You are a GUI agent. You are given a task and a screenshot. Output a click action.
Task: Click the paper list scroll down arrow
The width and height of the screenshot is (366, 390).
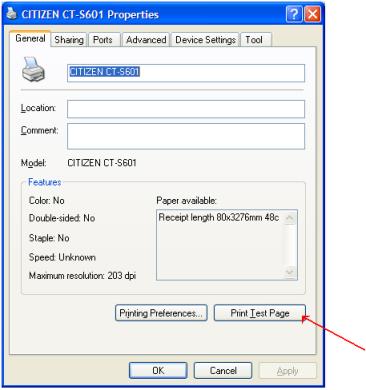click(x=290, y=272)
